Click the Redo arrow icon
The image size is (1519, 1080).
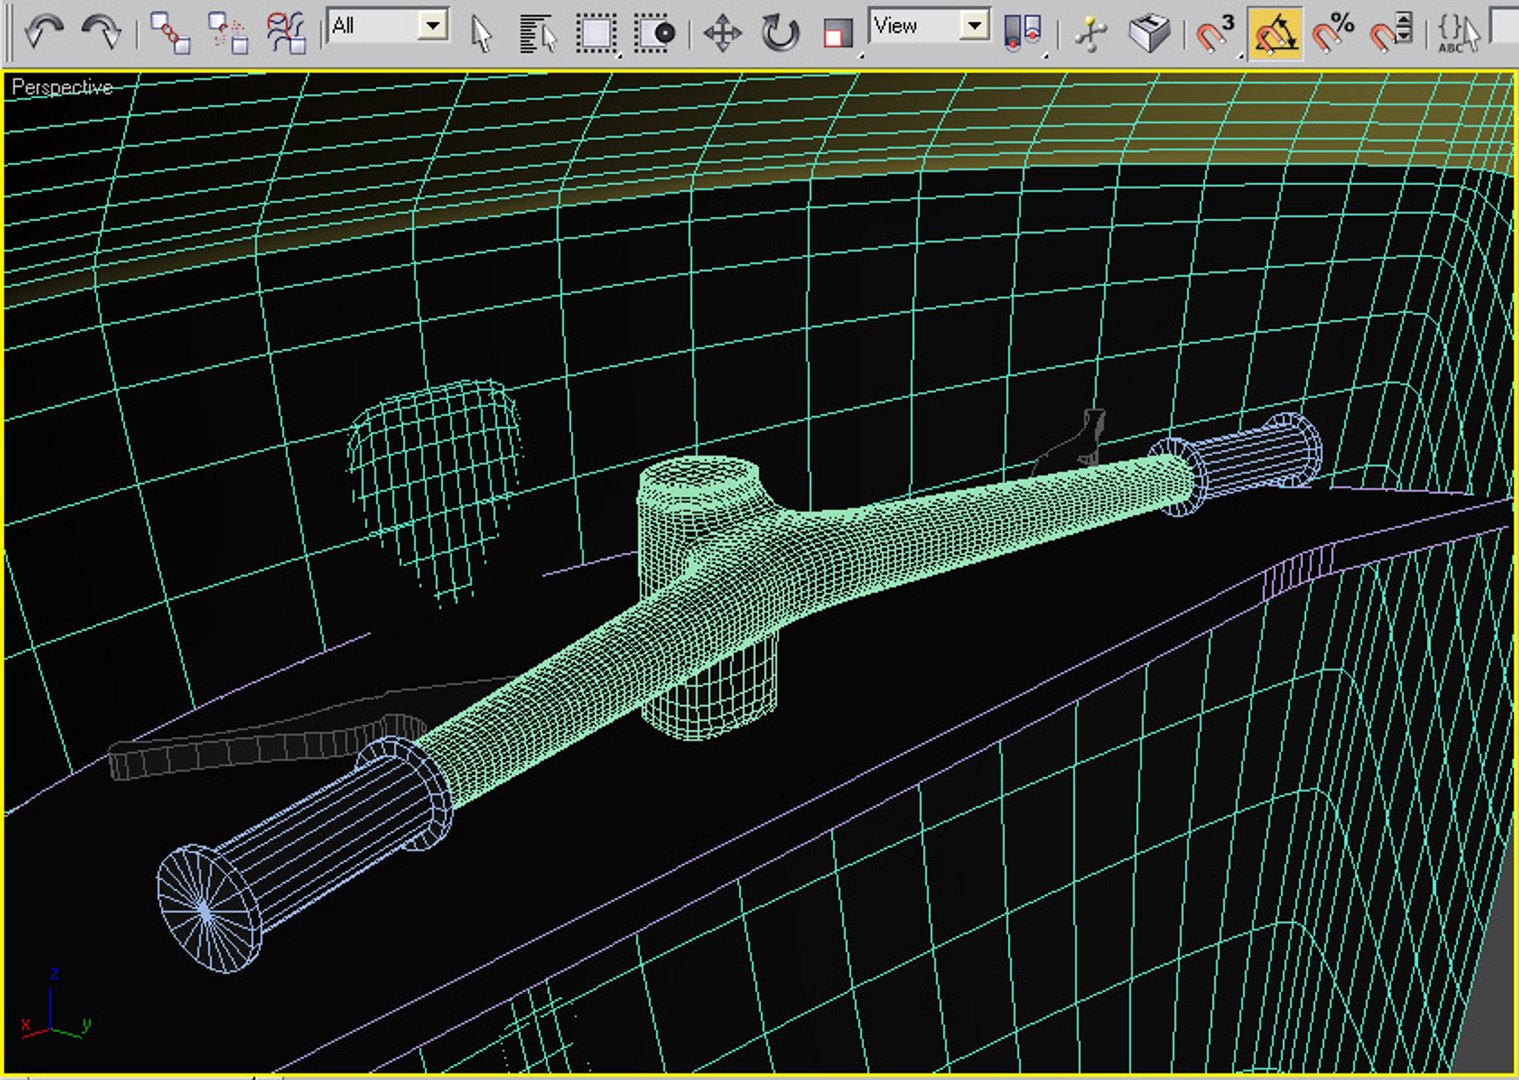(x=101, y=33)
